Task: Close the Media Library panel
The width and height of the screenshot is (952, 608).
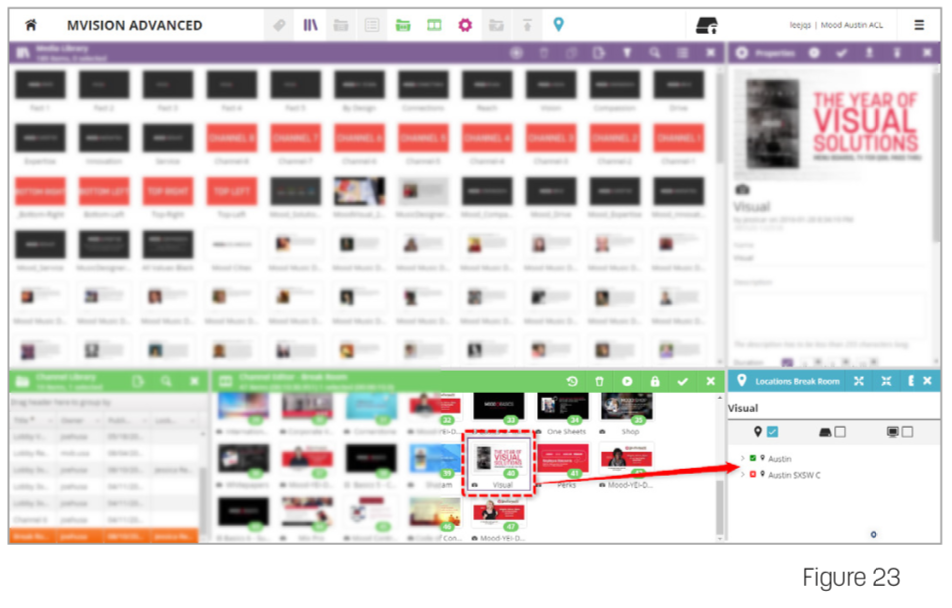Action: pyautogui.click(x=710, y=53)
